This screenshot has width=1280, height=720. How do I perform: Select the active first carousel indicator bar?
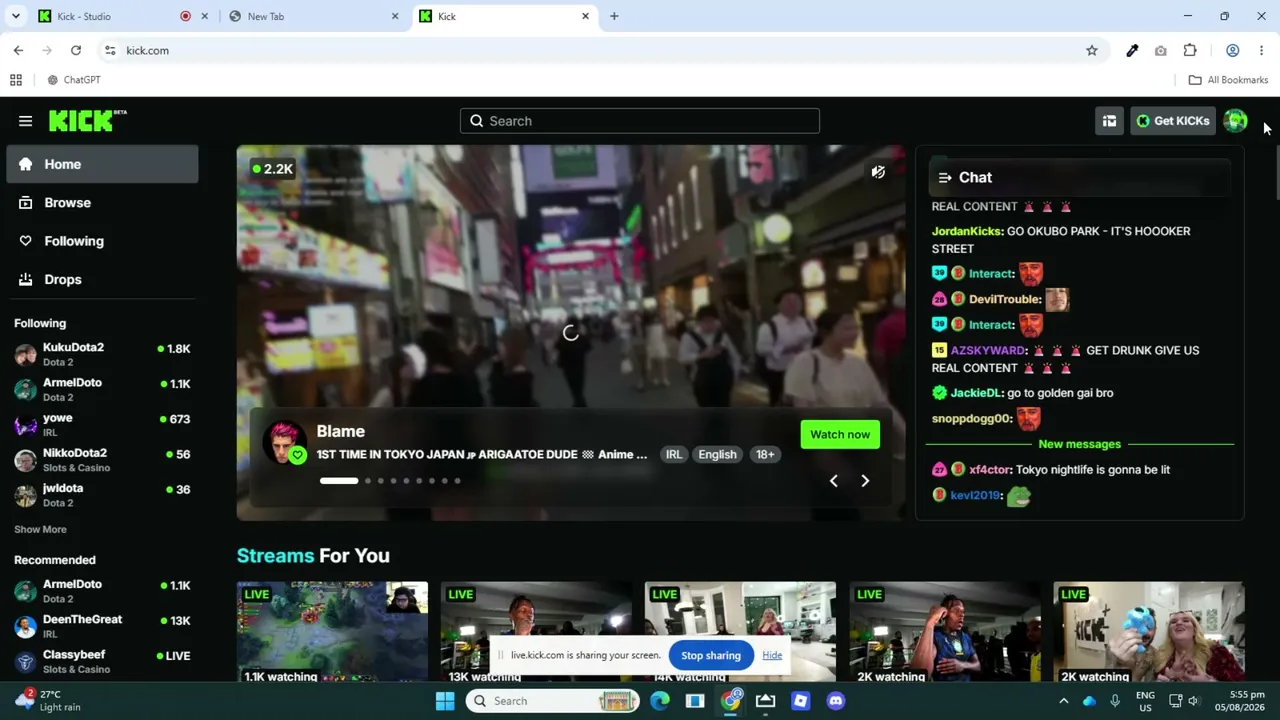[339, 481]
